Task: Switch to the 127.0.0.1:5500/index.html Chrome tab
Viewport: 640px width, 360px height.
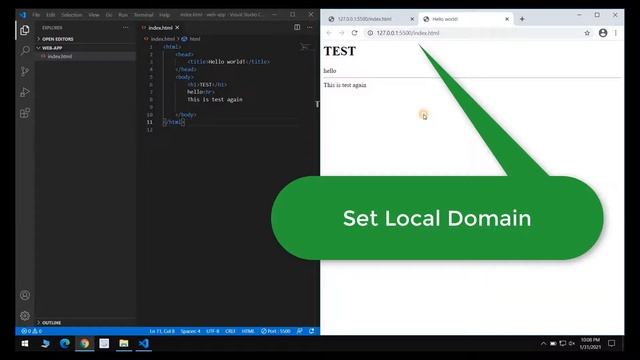Action: pyautogui.click(x=371, y=19)
